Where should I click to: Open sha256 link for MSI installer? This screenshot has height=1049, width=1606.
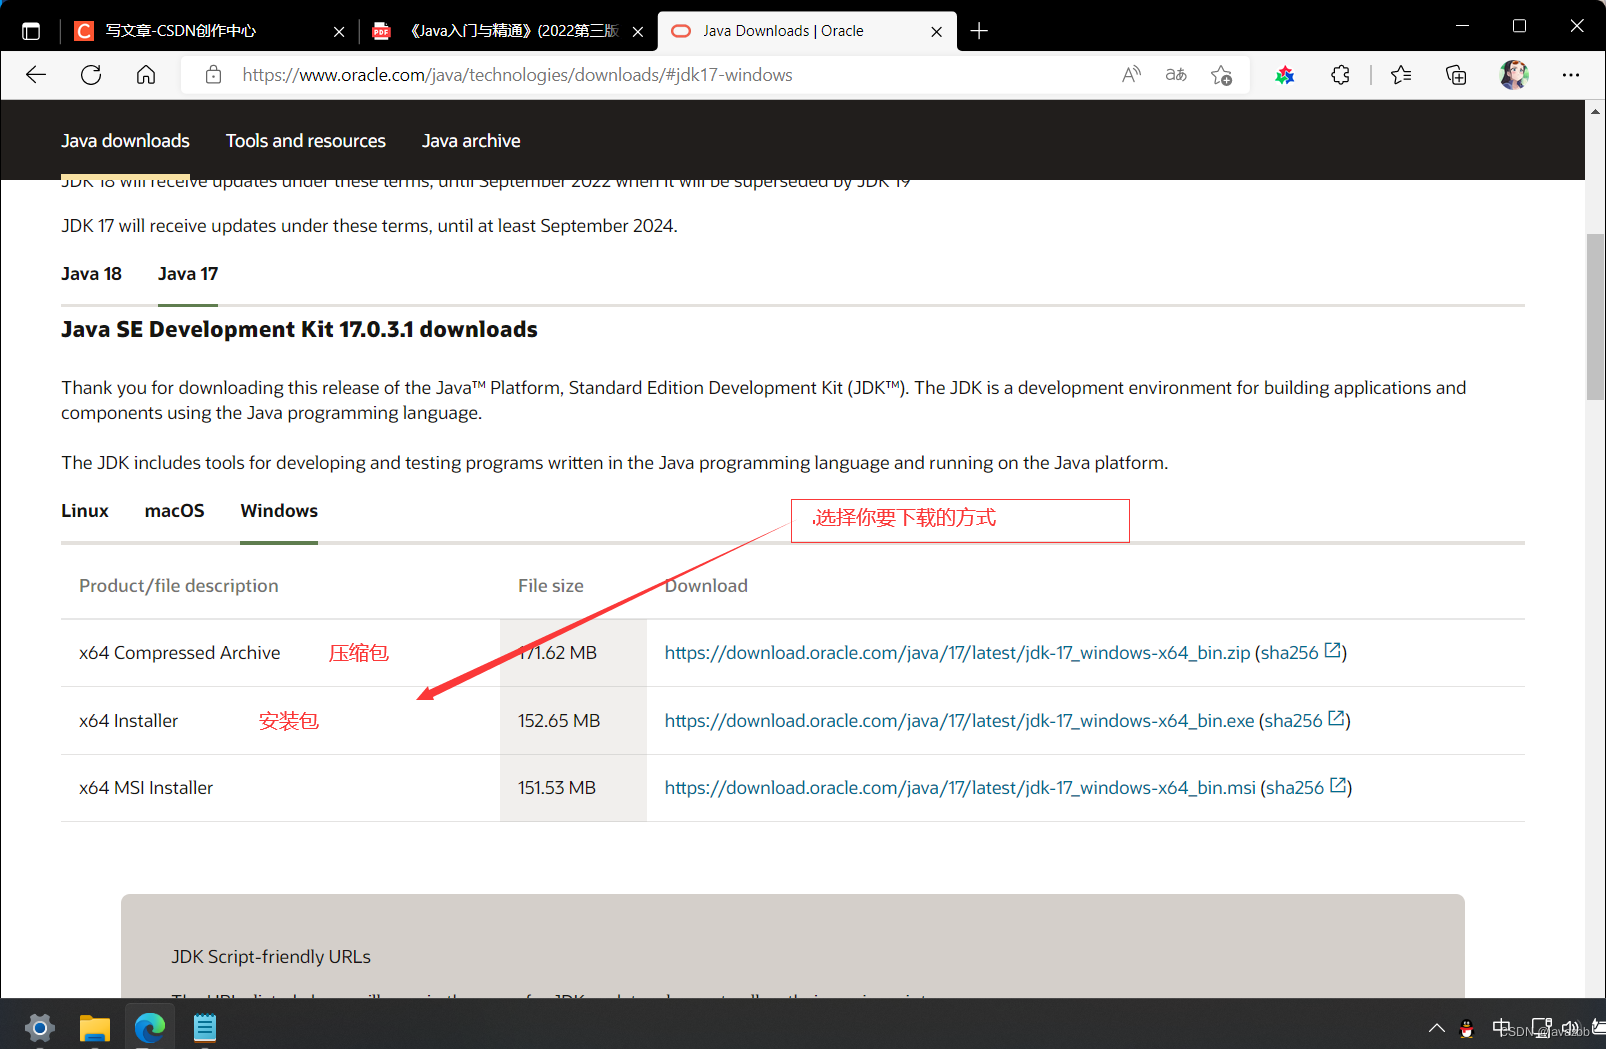tap(1306, 788)
